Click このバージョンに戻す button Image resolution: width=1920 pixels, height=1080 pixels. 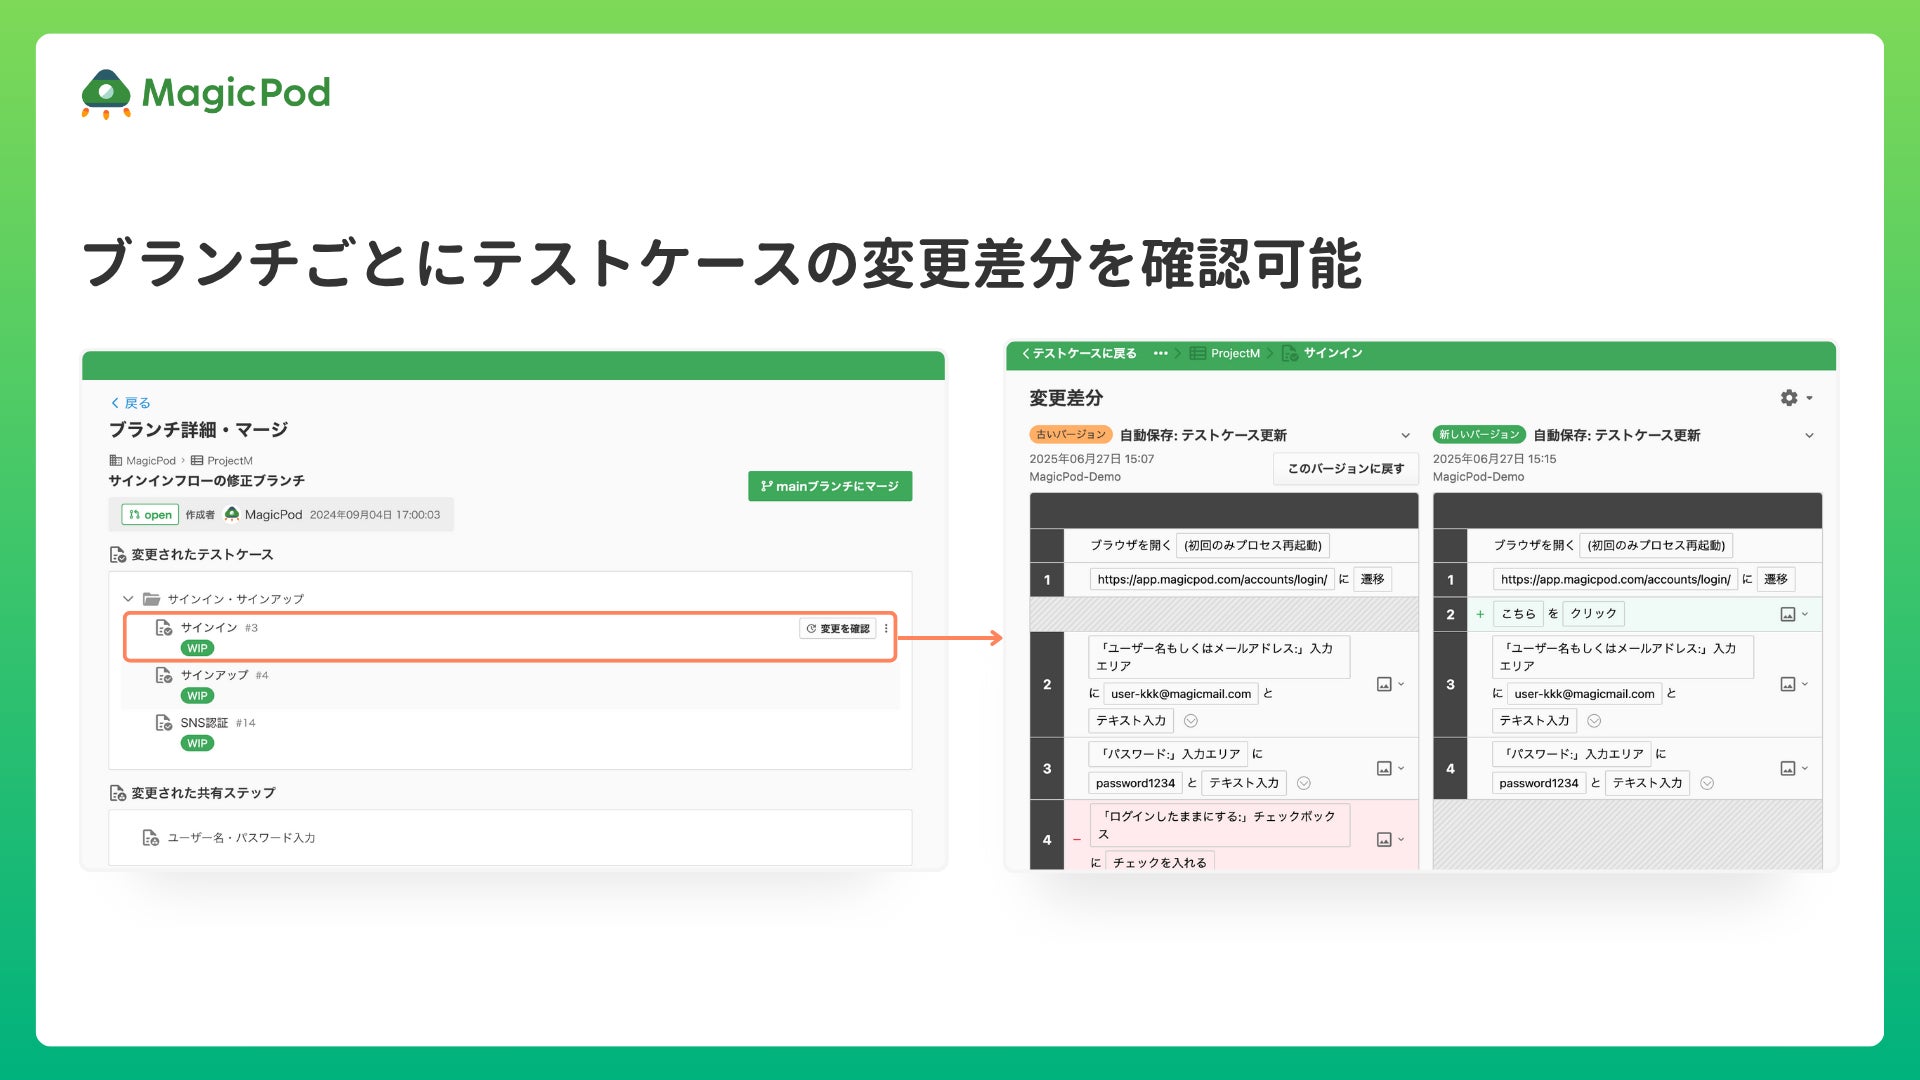pos(1345,468)
